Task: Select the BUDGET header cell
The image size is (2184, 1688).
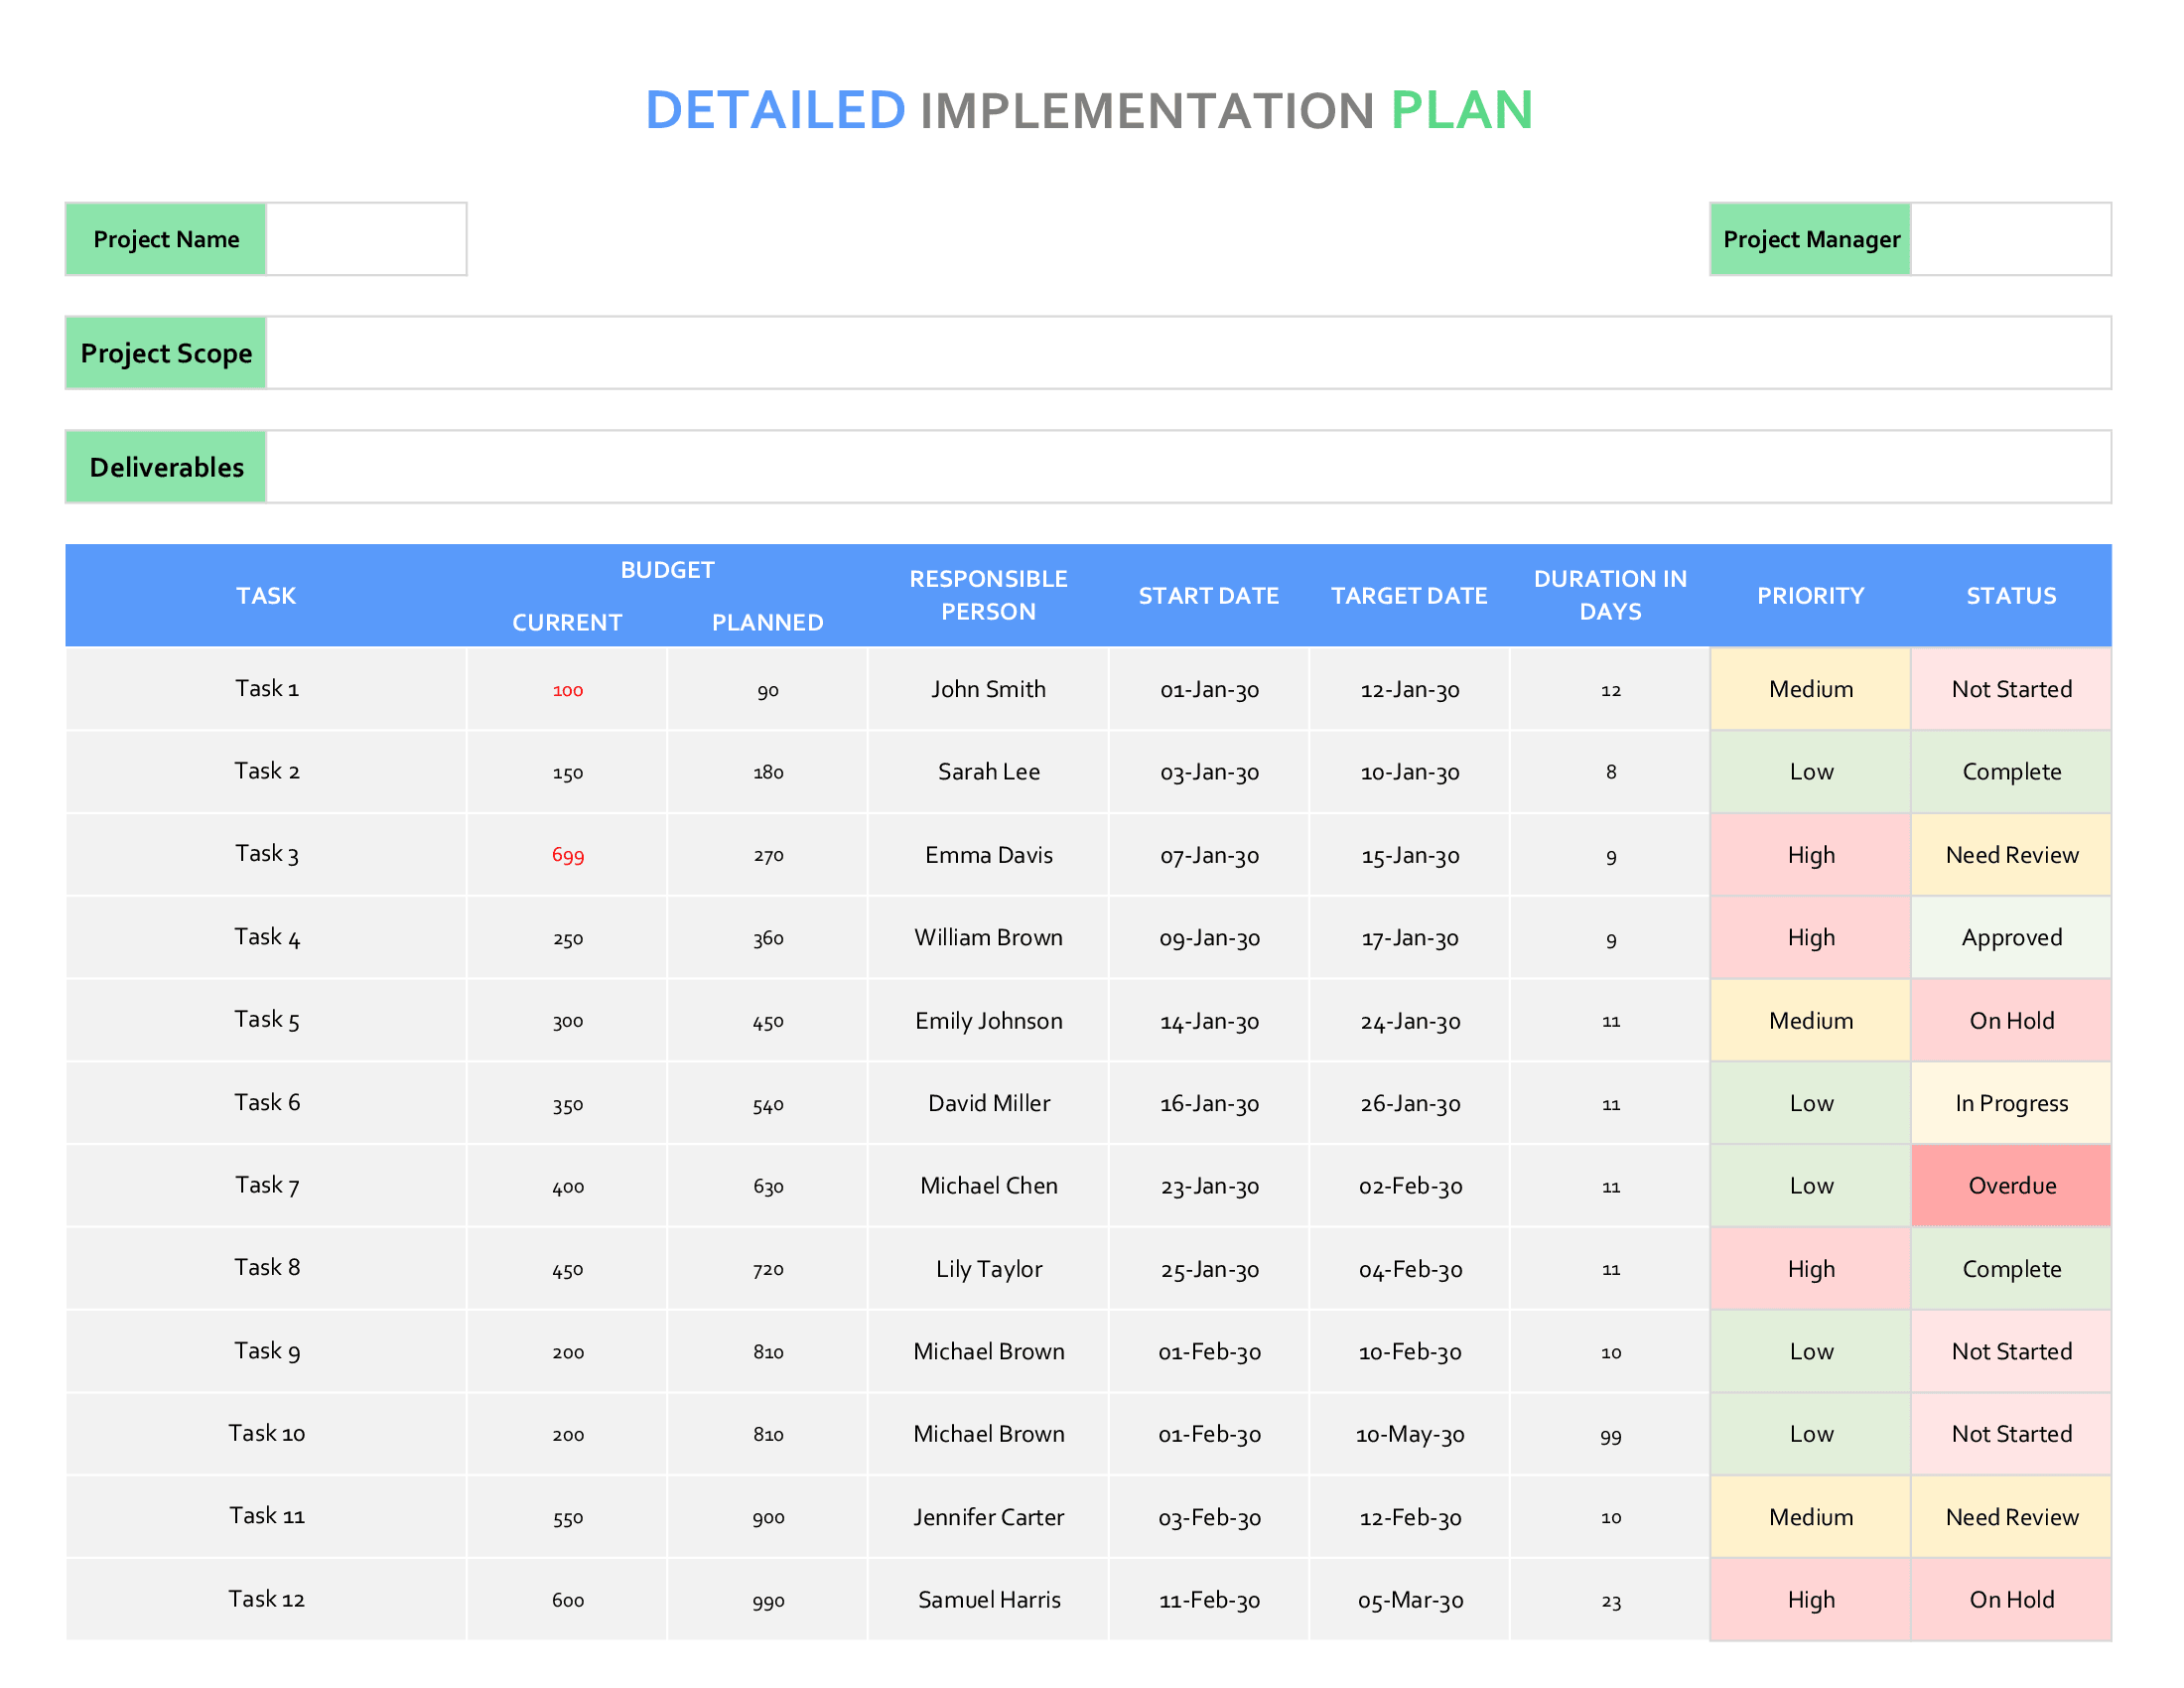Action: point(667,569)
